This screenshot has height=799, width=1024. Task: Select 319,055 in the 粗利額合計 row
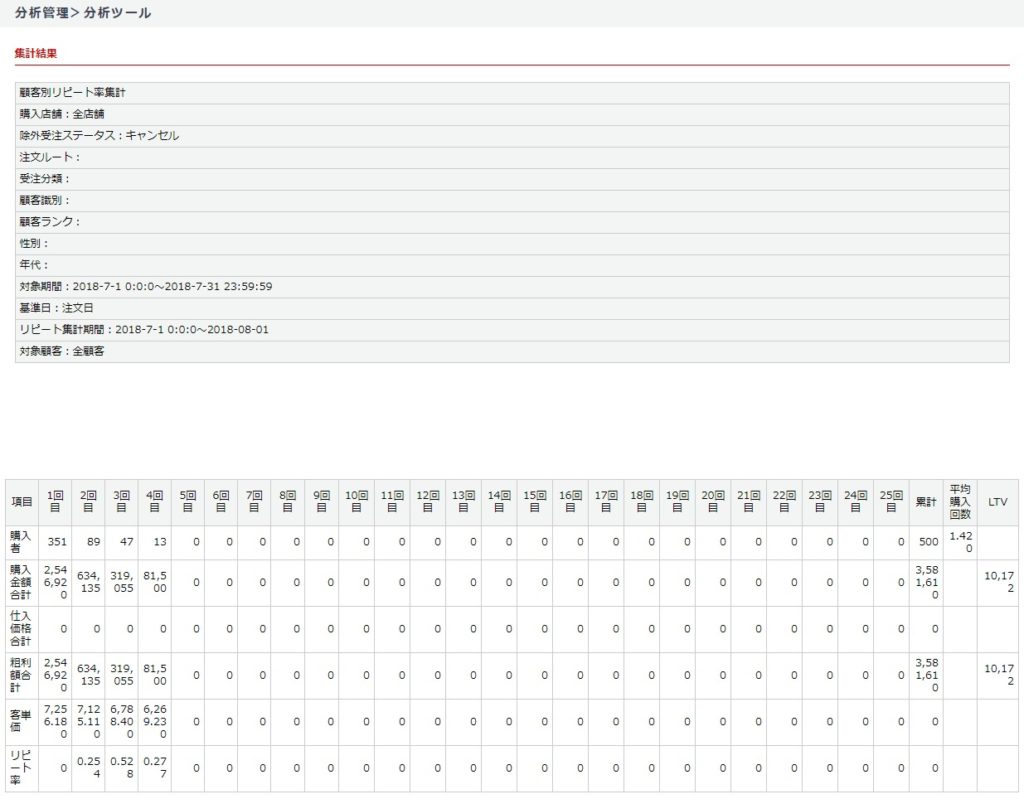[x=121, y=676]
